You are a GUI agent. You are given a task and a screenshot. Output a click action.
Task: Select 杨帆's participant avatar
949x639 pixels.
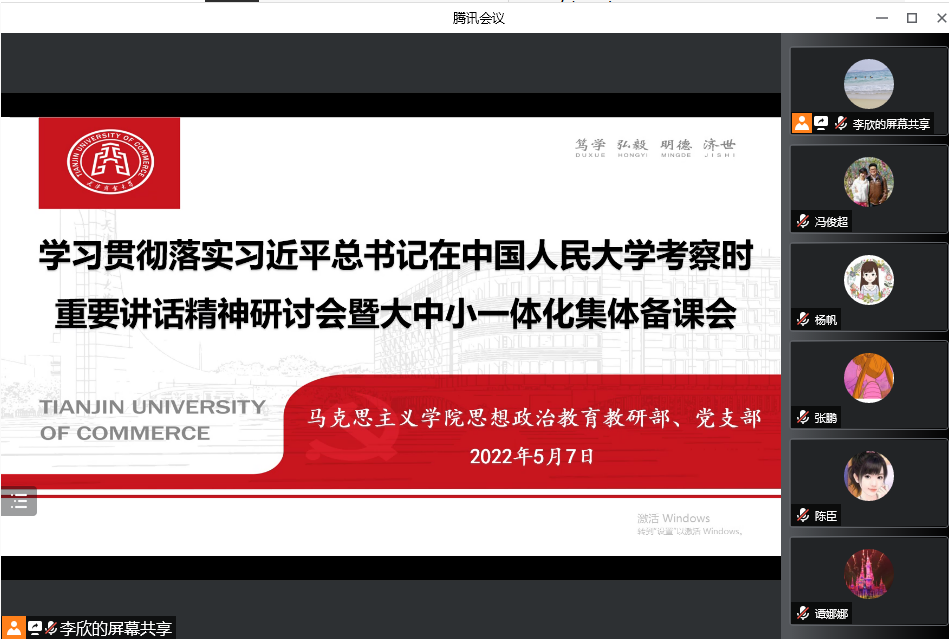(x=868, y=280)
